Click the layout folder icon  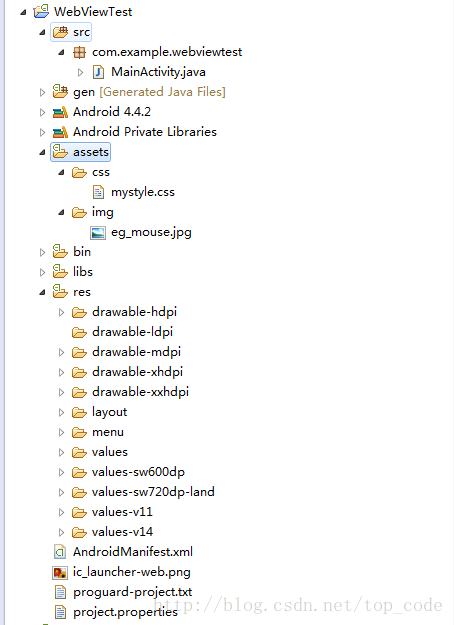pyautogui.click(x=79, y=412)
